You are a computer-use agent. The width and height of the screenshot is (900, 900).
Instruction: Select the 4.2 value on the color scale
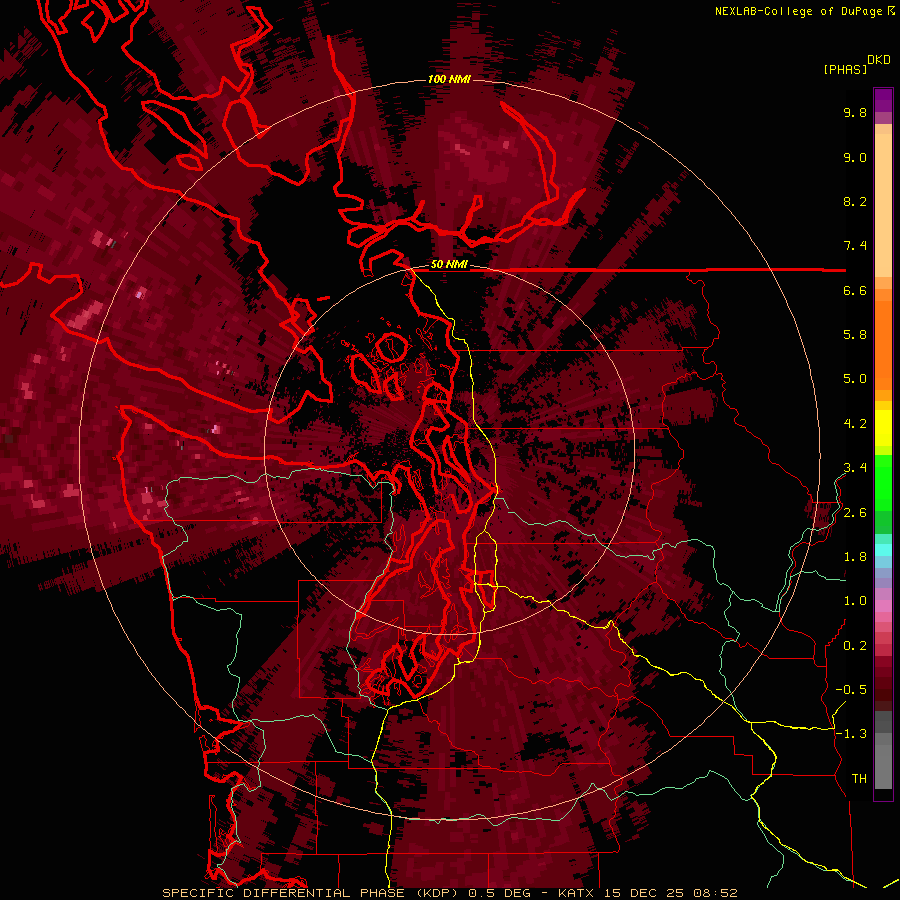coord(855,424)
